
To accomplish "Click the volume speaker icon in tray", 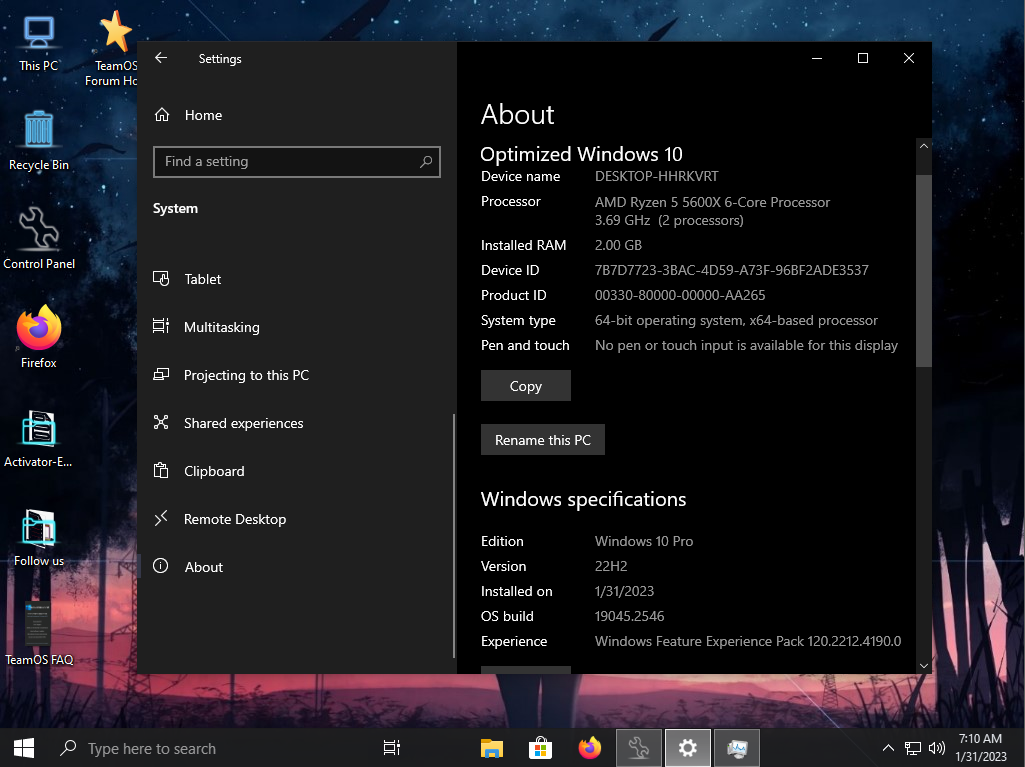I will coord(937,748).
